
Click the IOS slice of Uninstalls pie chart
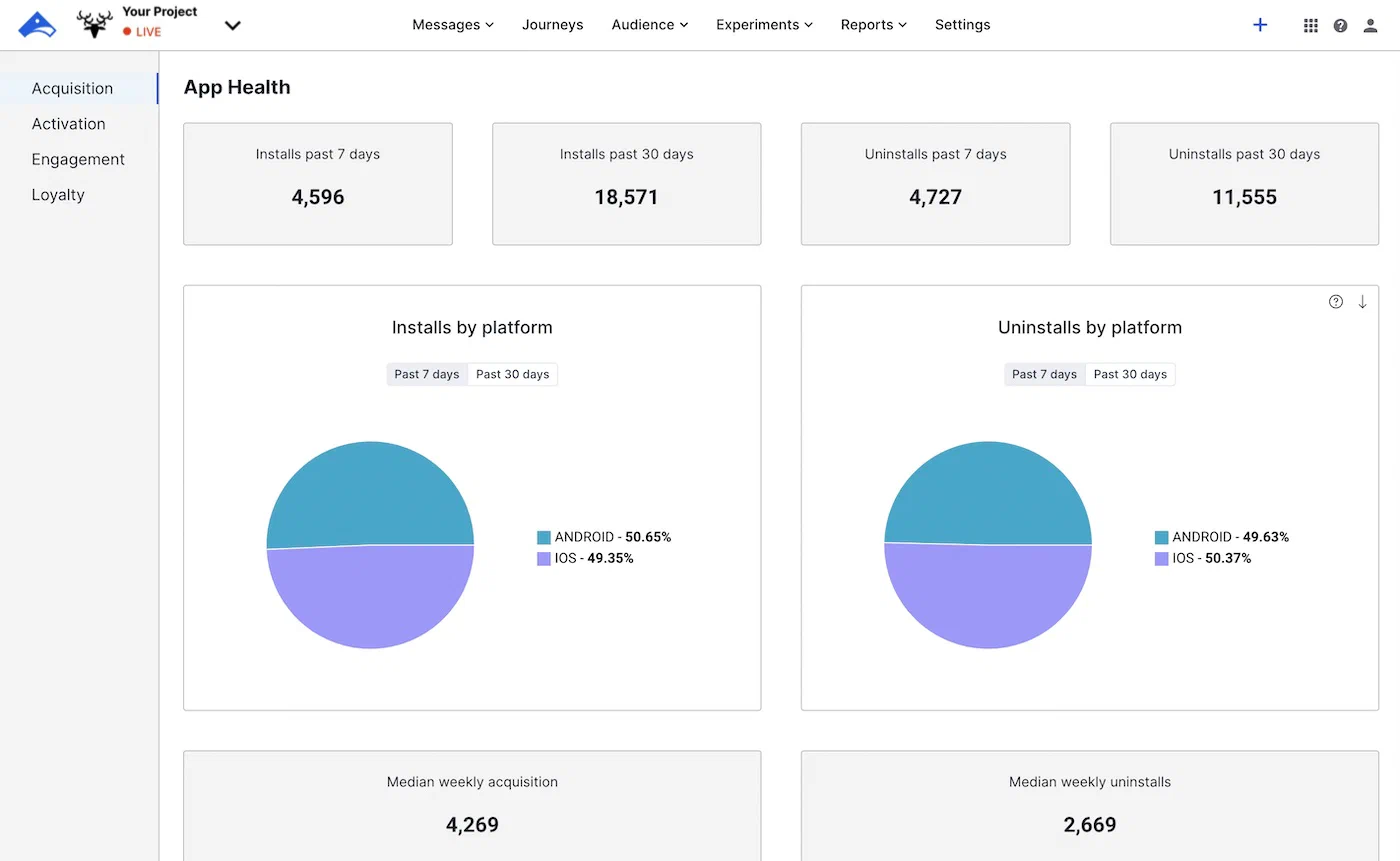coord(988,600)
